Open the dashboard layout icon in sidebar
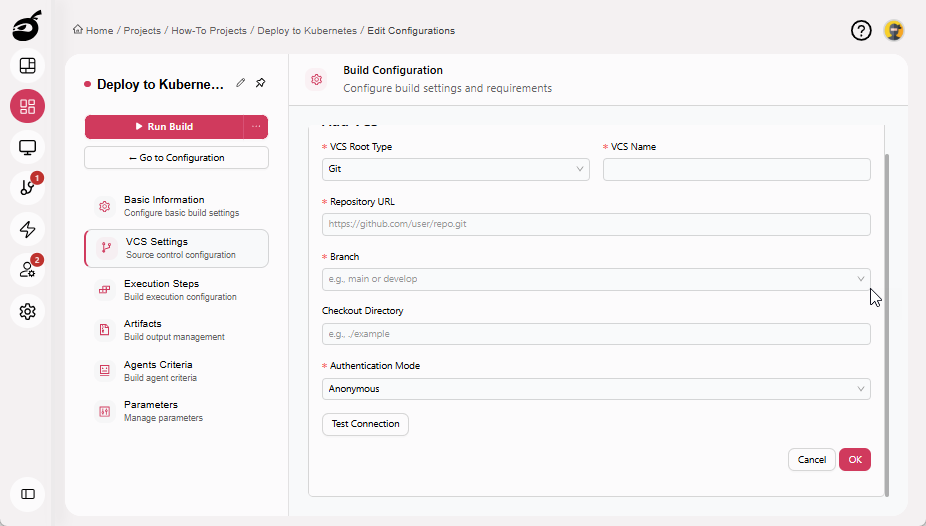 coord(27,66)
